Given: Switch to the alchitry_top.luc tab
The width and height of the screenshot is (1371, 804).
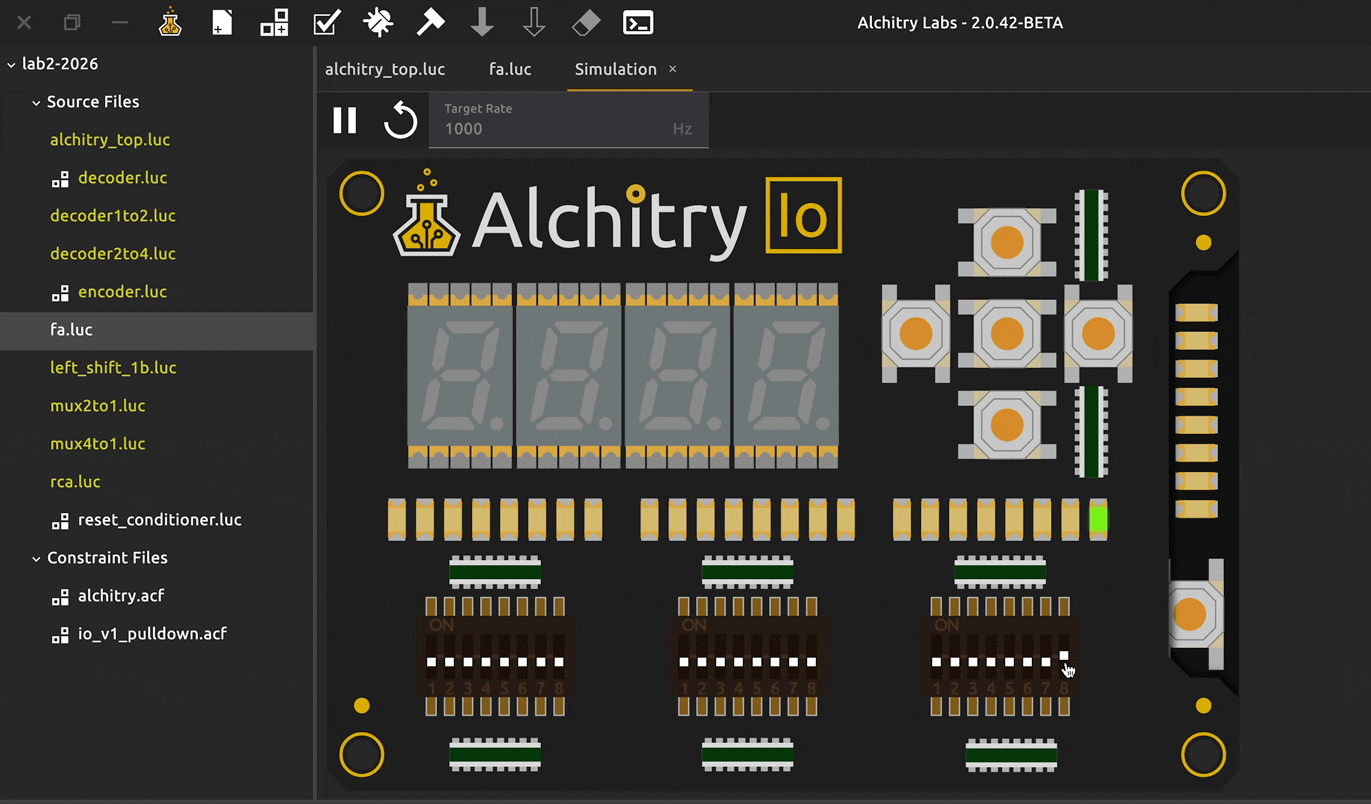Looking at the screenshot, I should coord(385,69).
